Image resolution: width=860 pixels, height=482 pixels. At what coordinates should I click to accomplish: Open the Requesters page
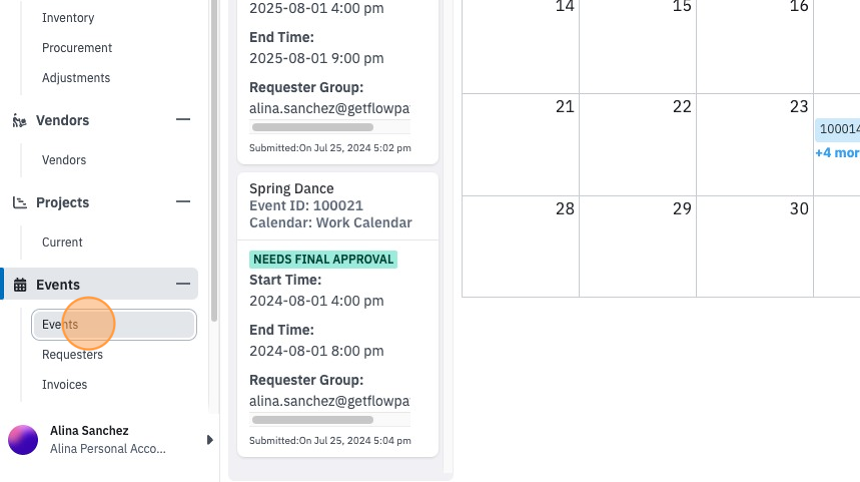[72, 355]
